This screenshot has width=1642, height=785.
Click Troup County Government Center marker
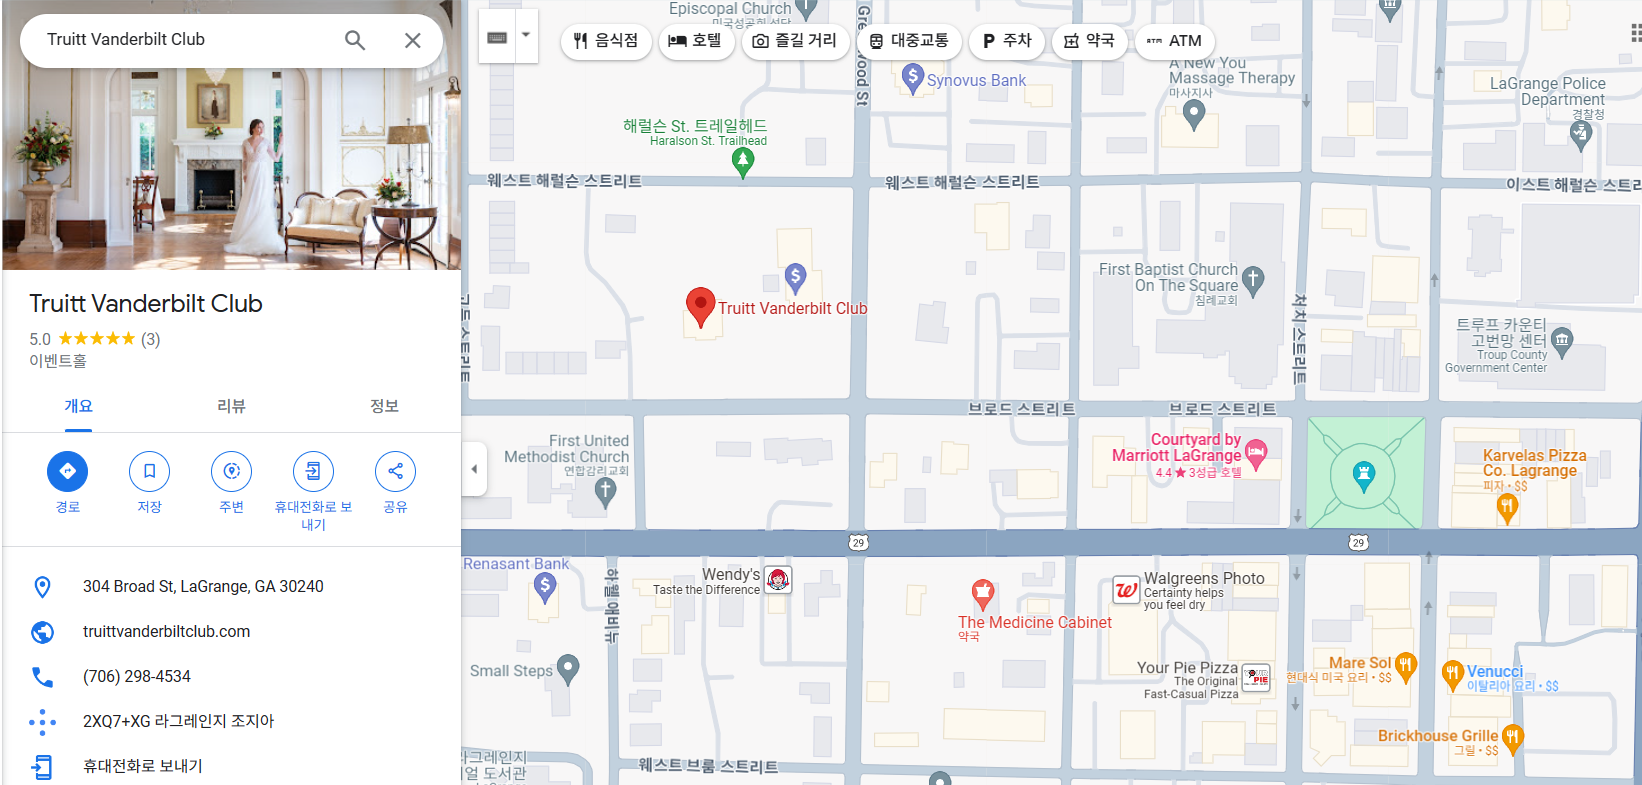coord(1562,343)
